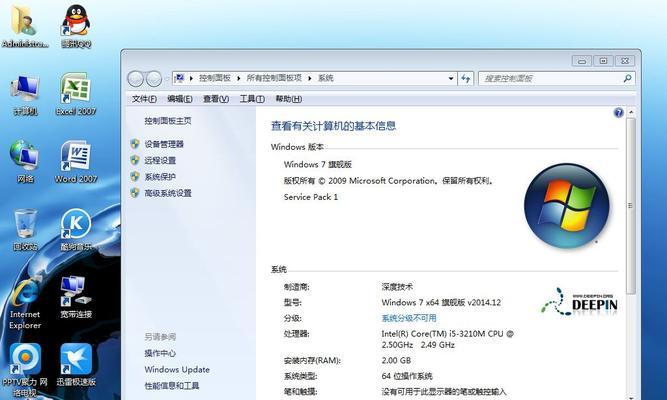The height and width of the screenshot is (400, 667).
Task: Click the scrollbar up arrow
Action: click(630, 112)
